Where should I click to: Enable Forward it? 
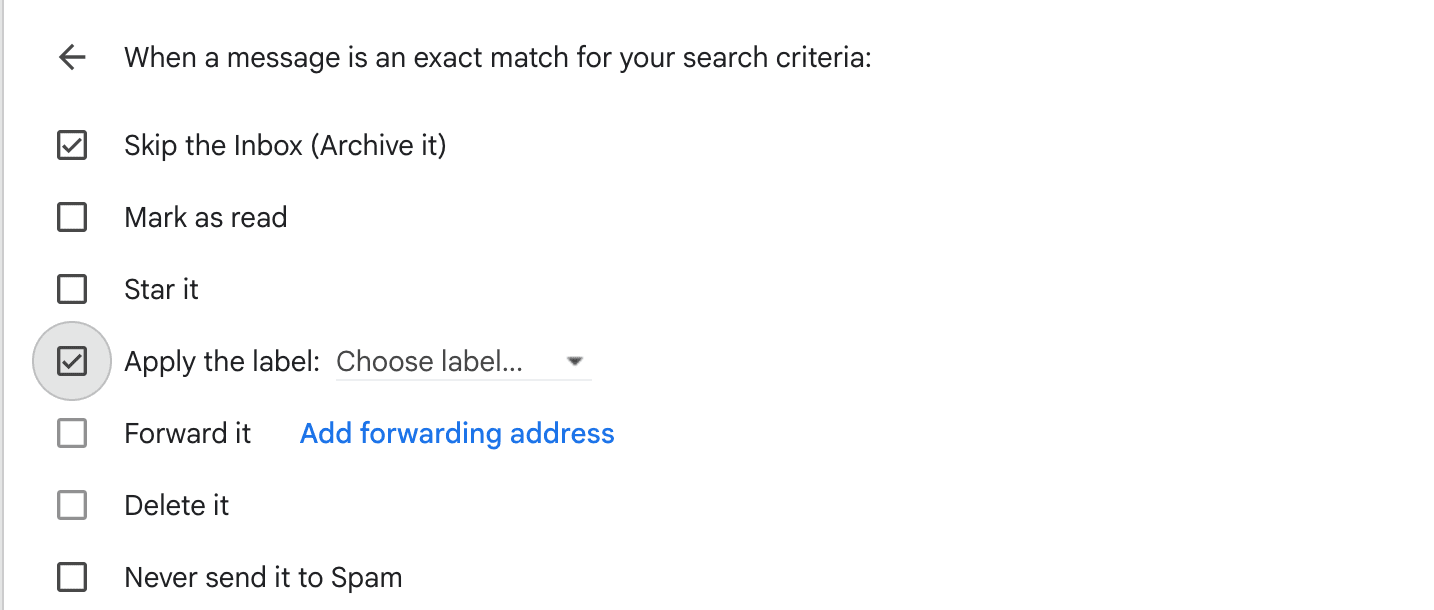71,433
